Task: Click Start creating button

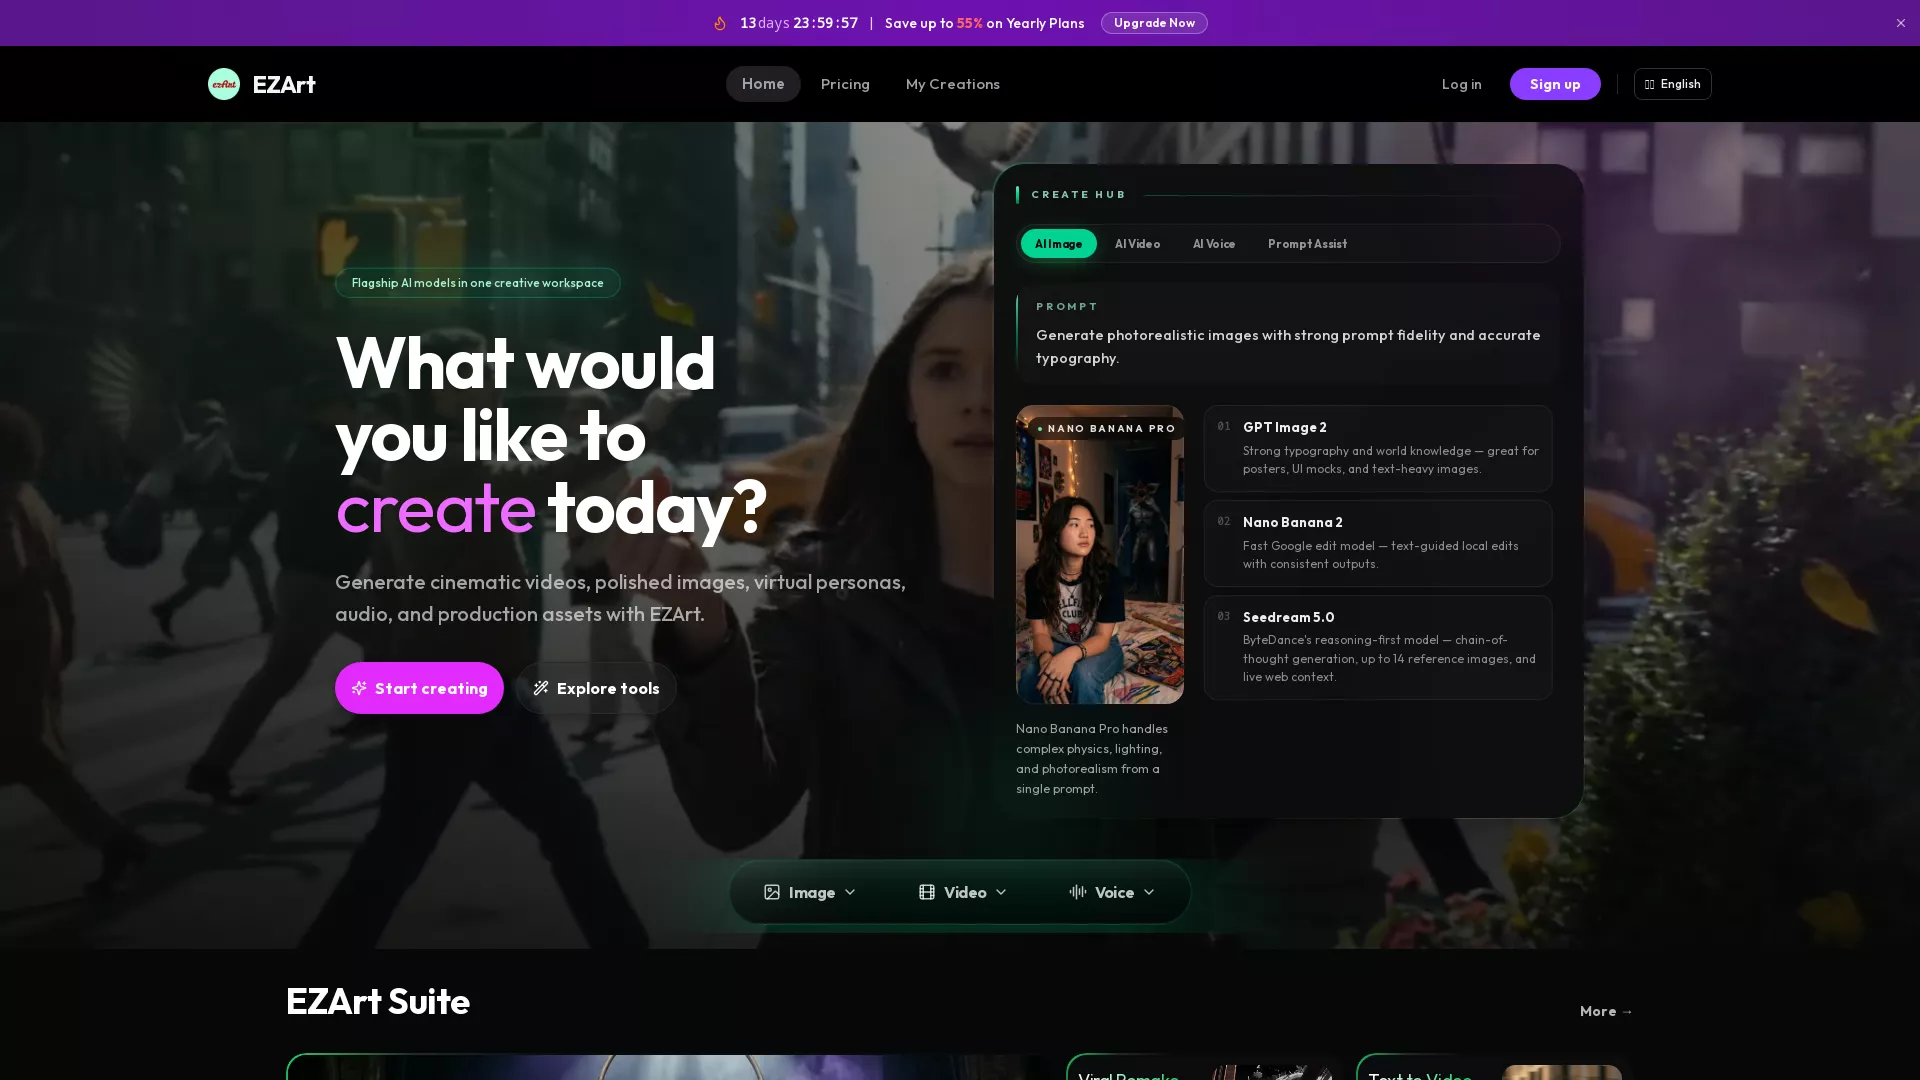Action: 419,688
